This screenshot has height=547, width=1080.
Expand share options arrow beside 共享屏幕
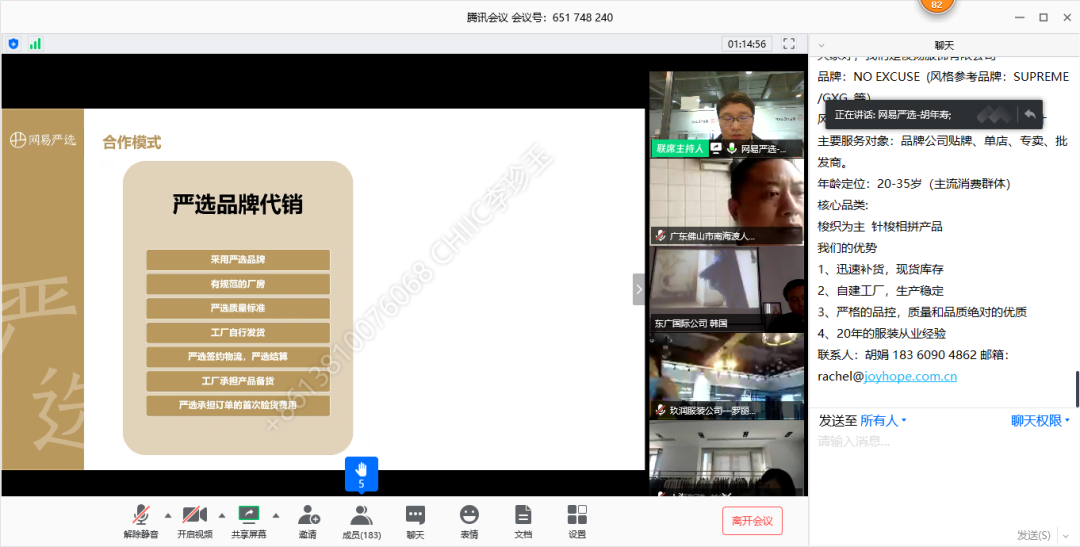(276, 515)
